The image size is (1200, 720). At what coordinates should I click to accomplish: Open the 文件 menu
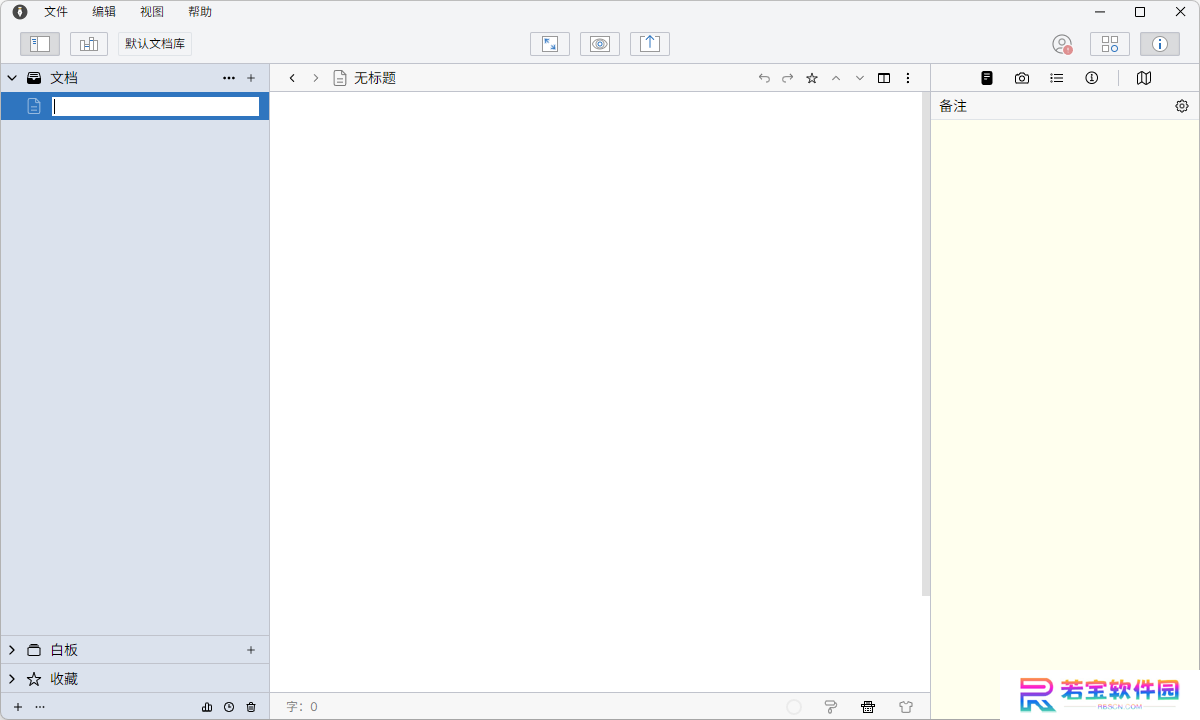tap(56, 12)
